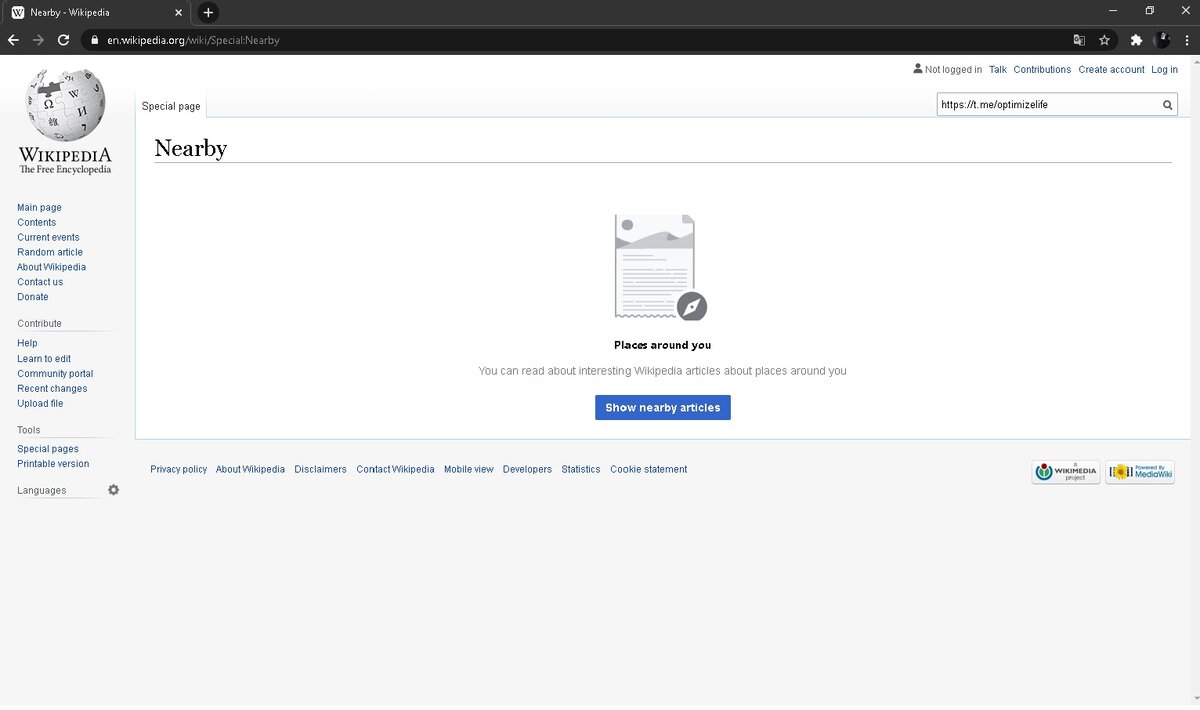Click the Tools sidebar heading
Viewport: 1200px width, 710px height.
tap(29, 430)
